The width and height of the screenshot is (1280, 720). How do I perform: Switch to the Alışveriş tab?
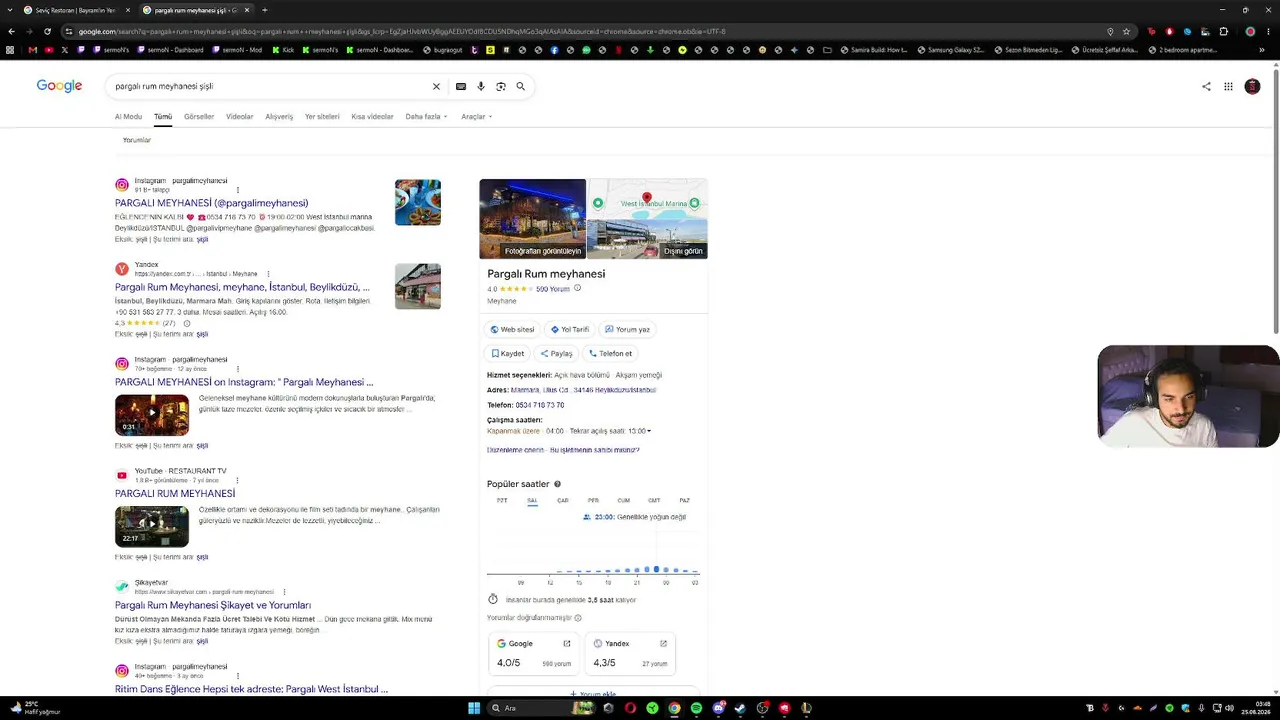tap(279, 117)
